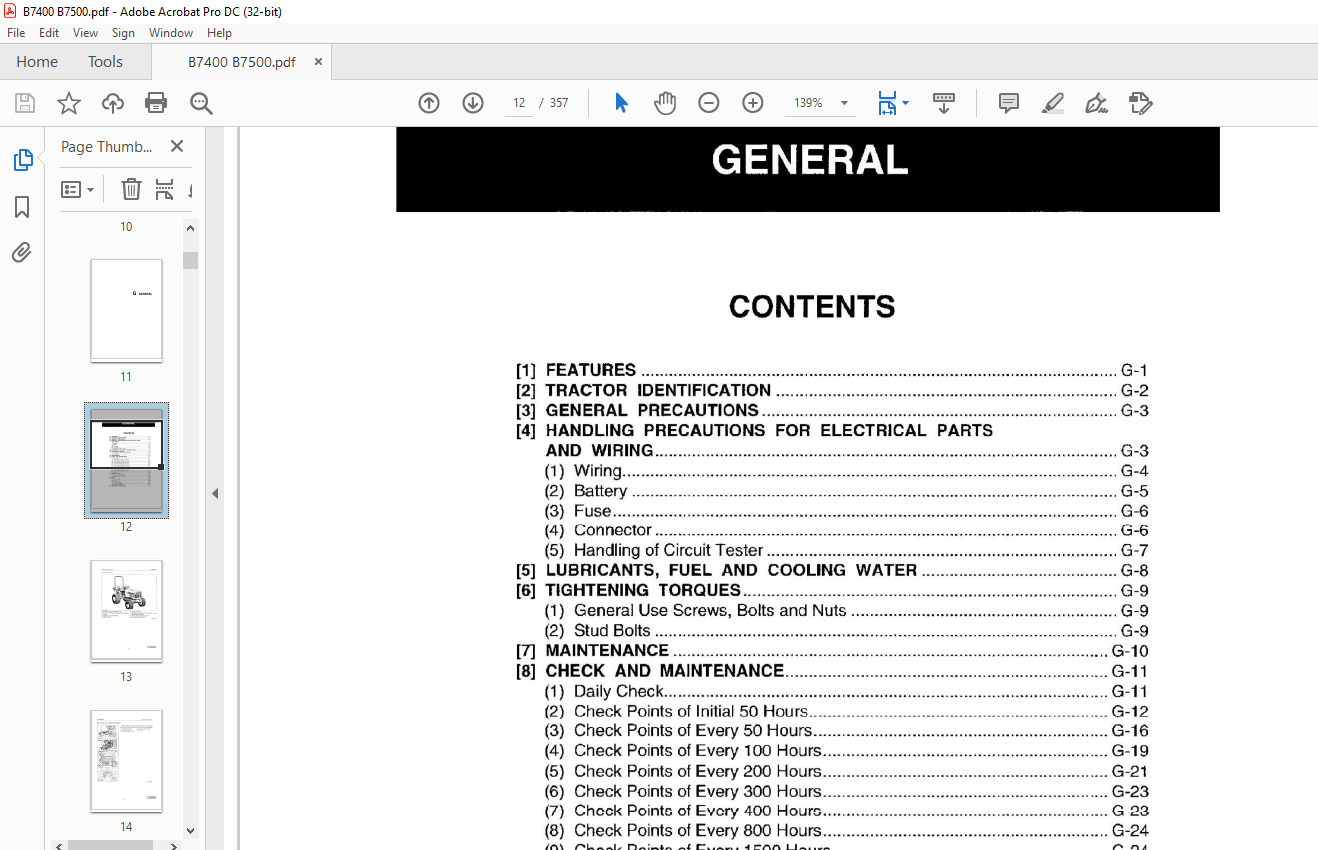Click the insert pages icon in thumbnails
1318x850 pixels.
[165, 189]
